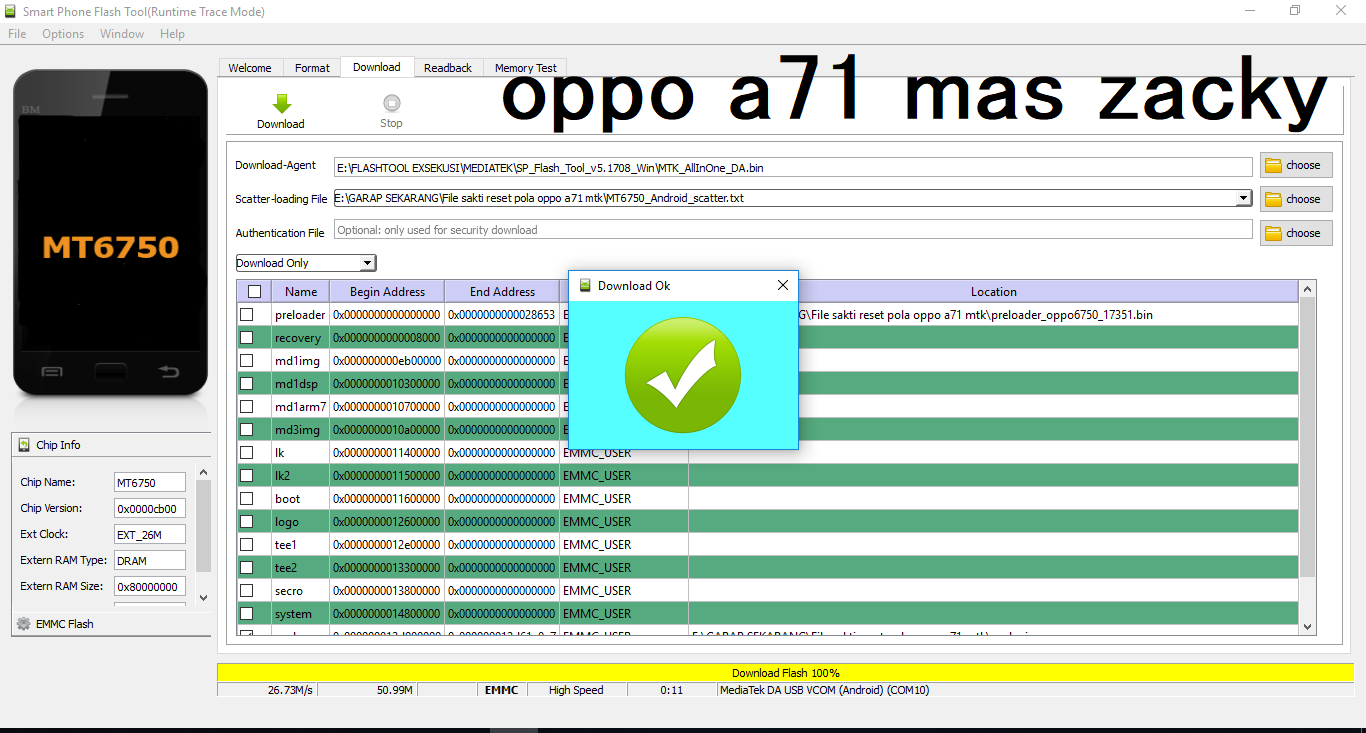Click the 26.73M/s speed status entry
The image size is (1366, 733).
pos(290,690)
